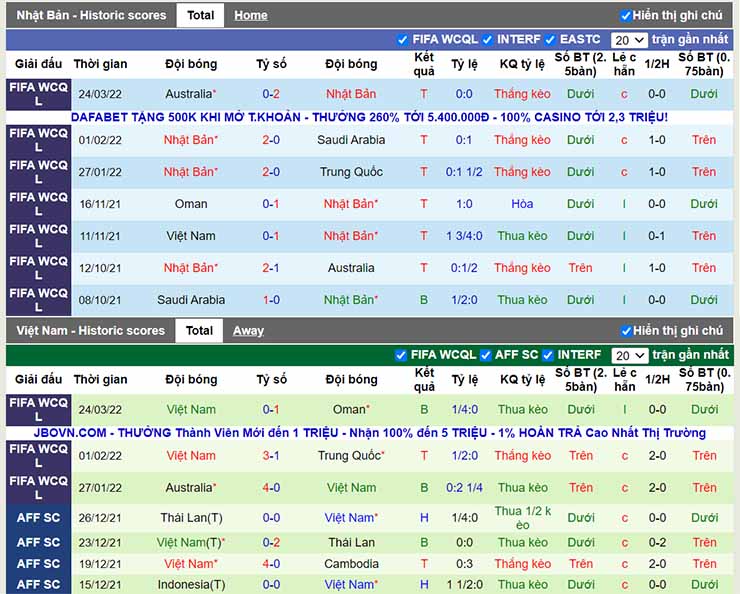Viewport: 740px width, 594px height.
Task: Click Thái Lan(T) team name in the 26/12/21 row
Action: [191, 518]
